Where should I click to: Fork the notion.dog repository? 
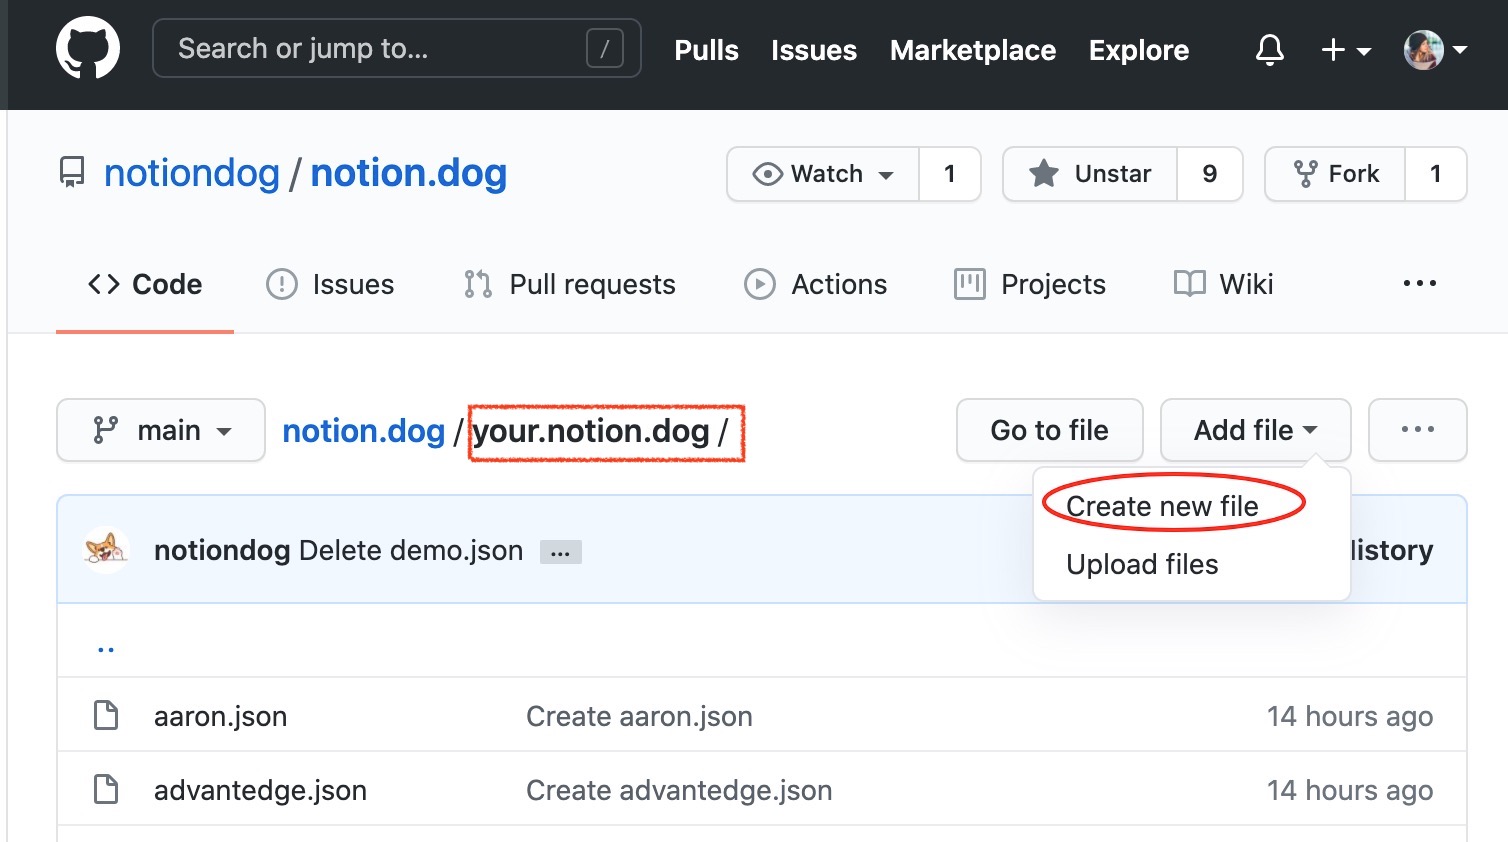pos(1336,174)
